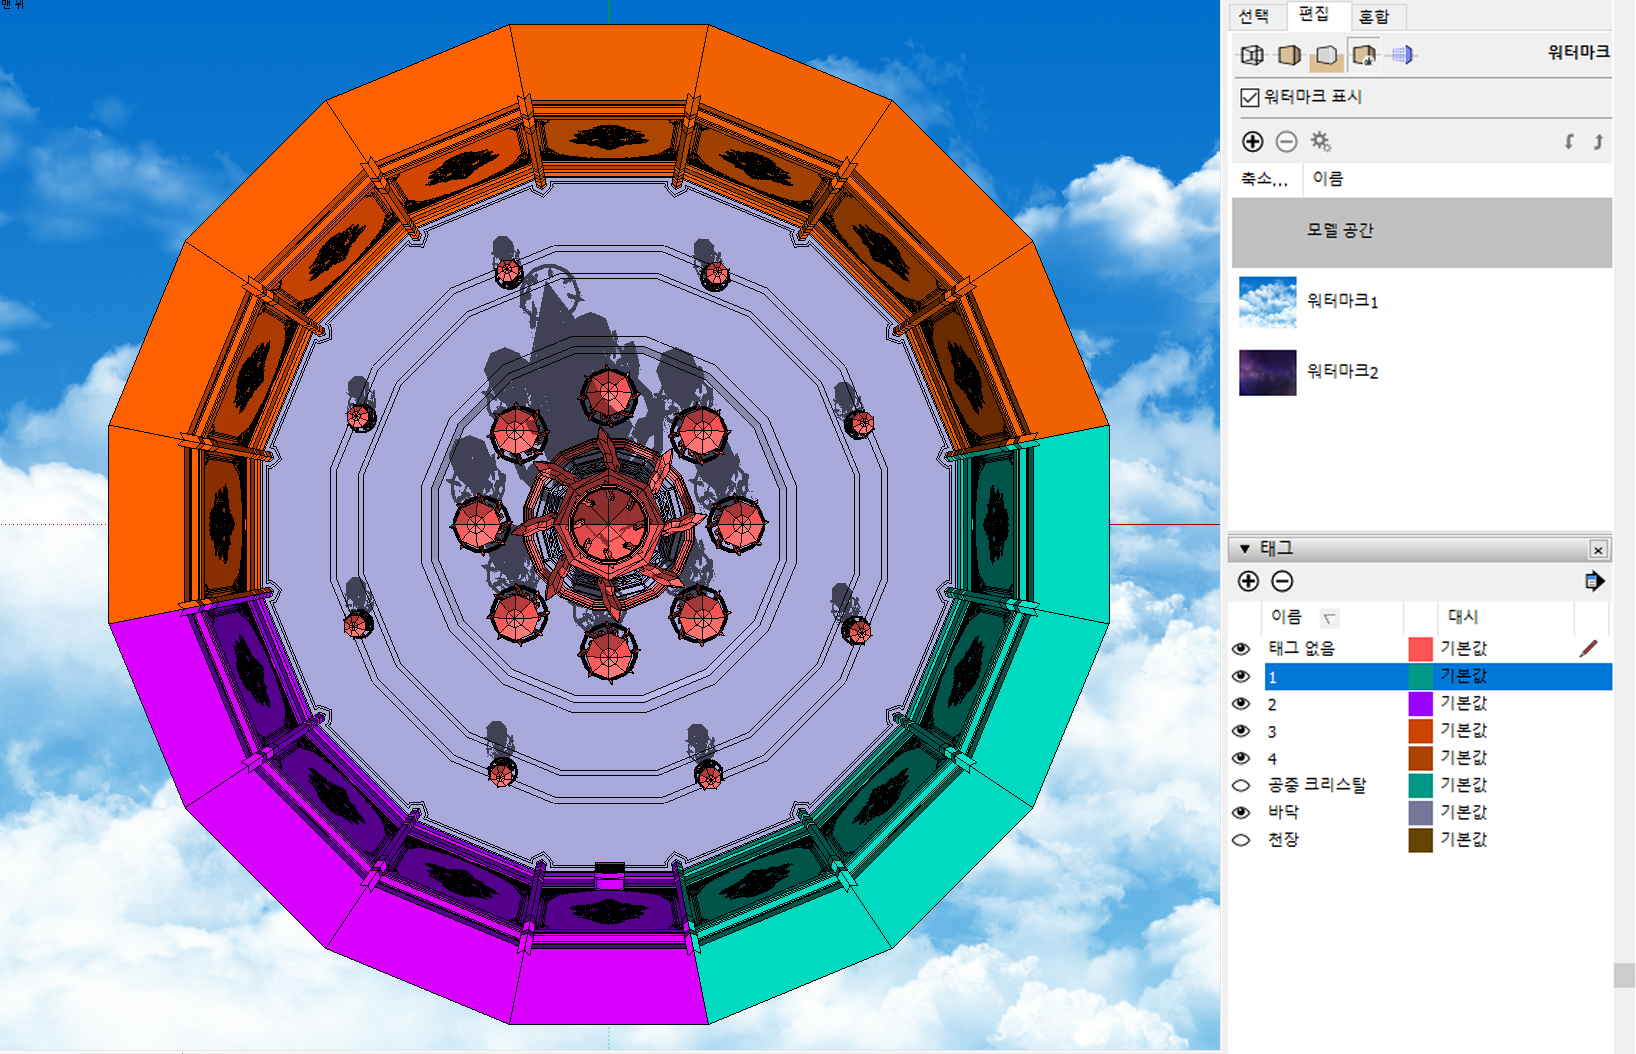Switch to the 혼합 tab

click(1374, 16)
